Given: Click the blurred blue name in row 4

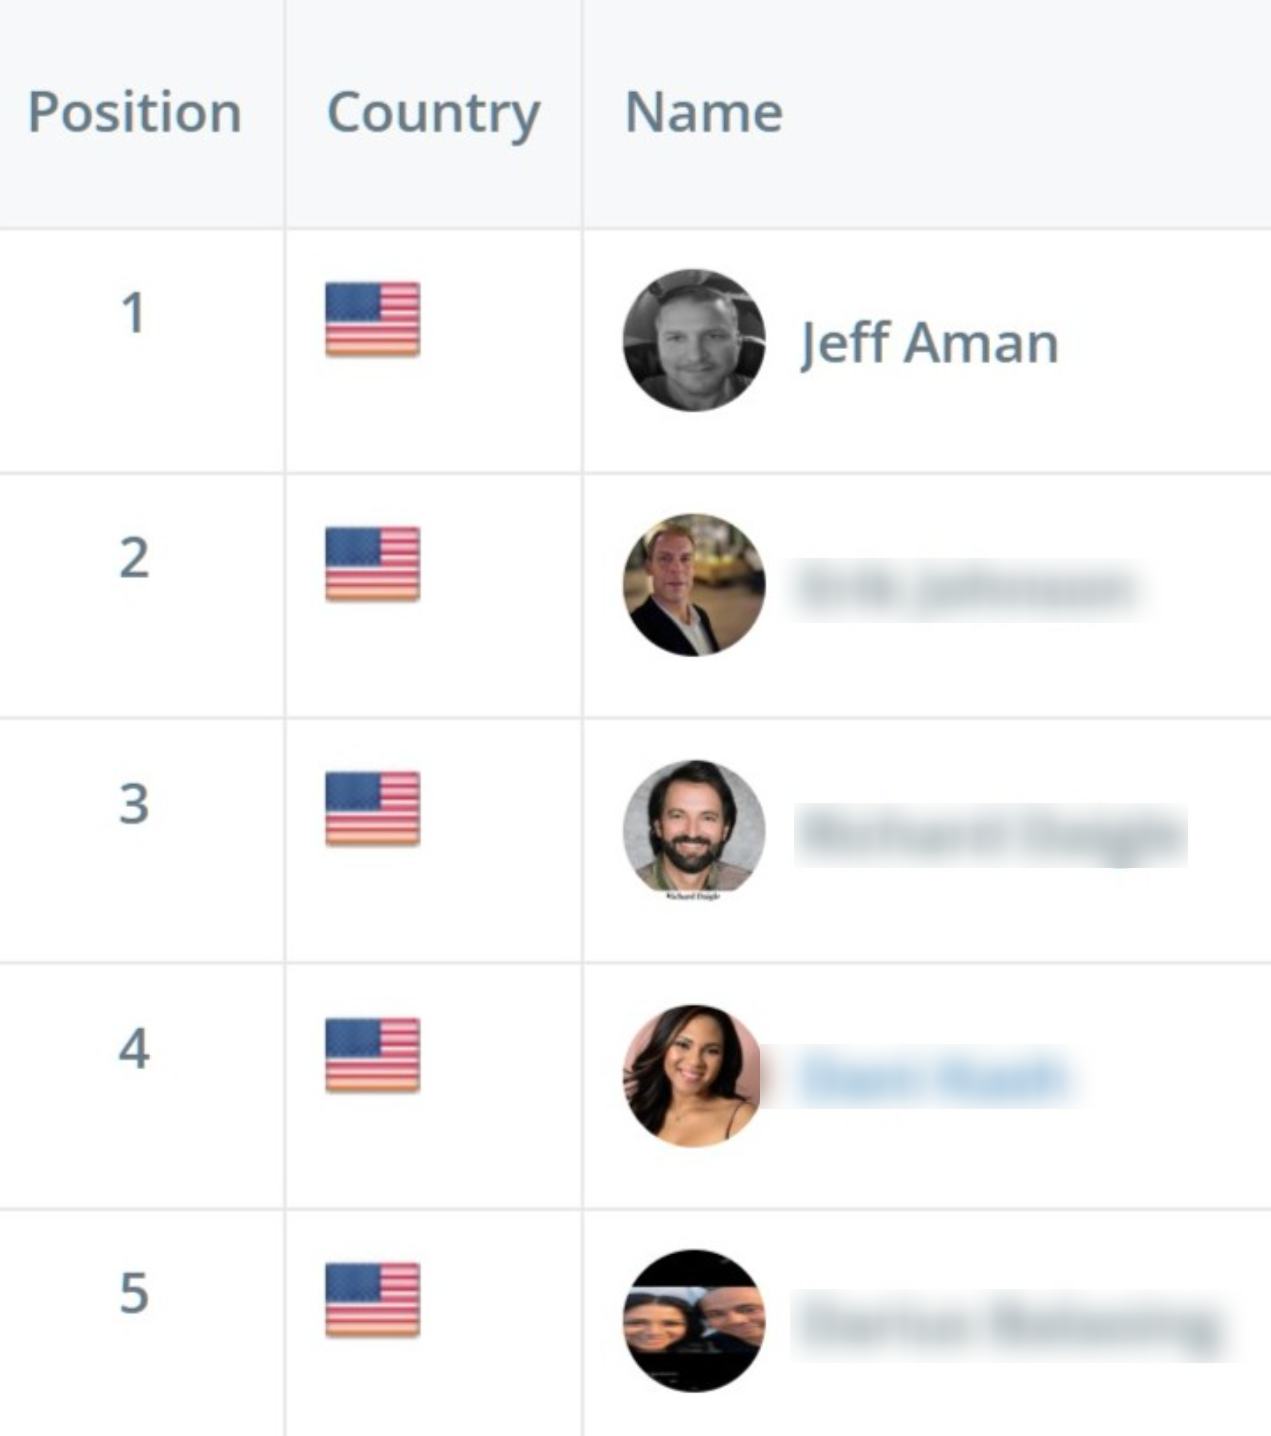Looking at the screenshot, I should [x=935, y=1080].
